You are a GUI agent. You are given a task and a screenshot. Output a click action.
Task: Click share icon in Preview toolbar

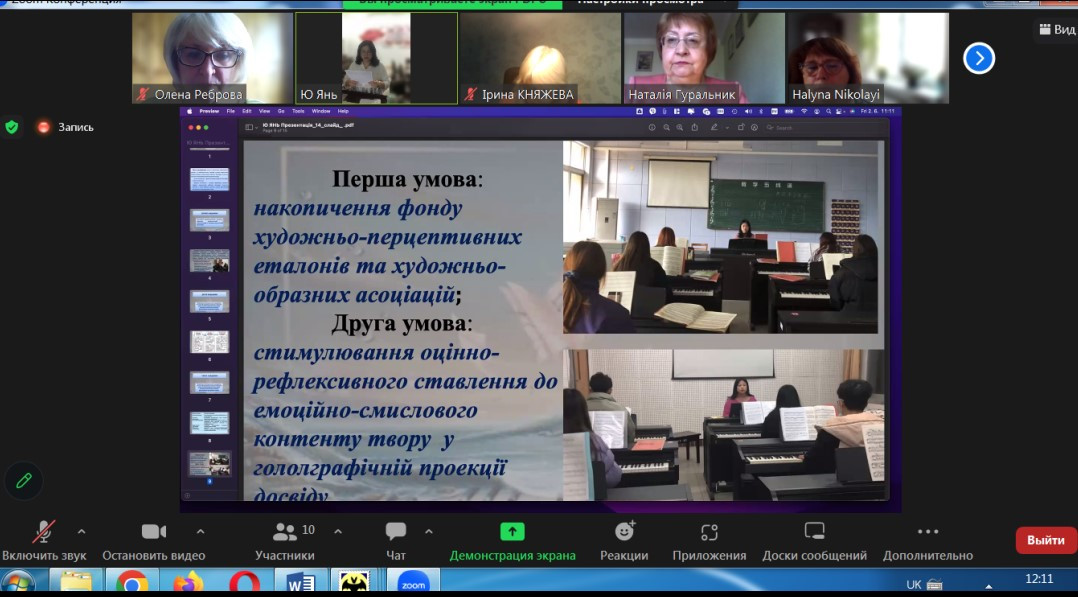694,127
